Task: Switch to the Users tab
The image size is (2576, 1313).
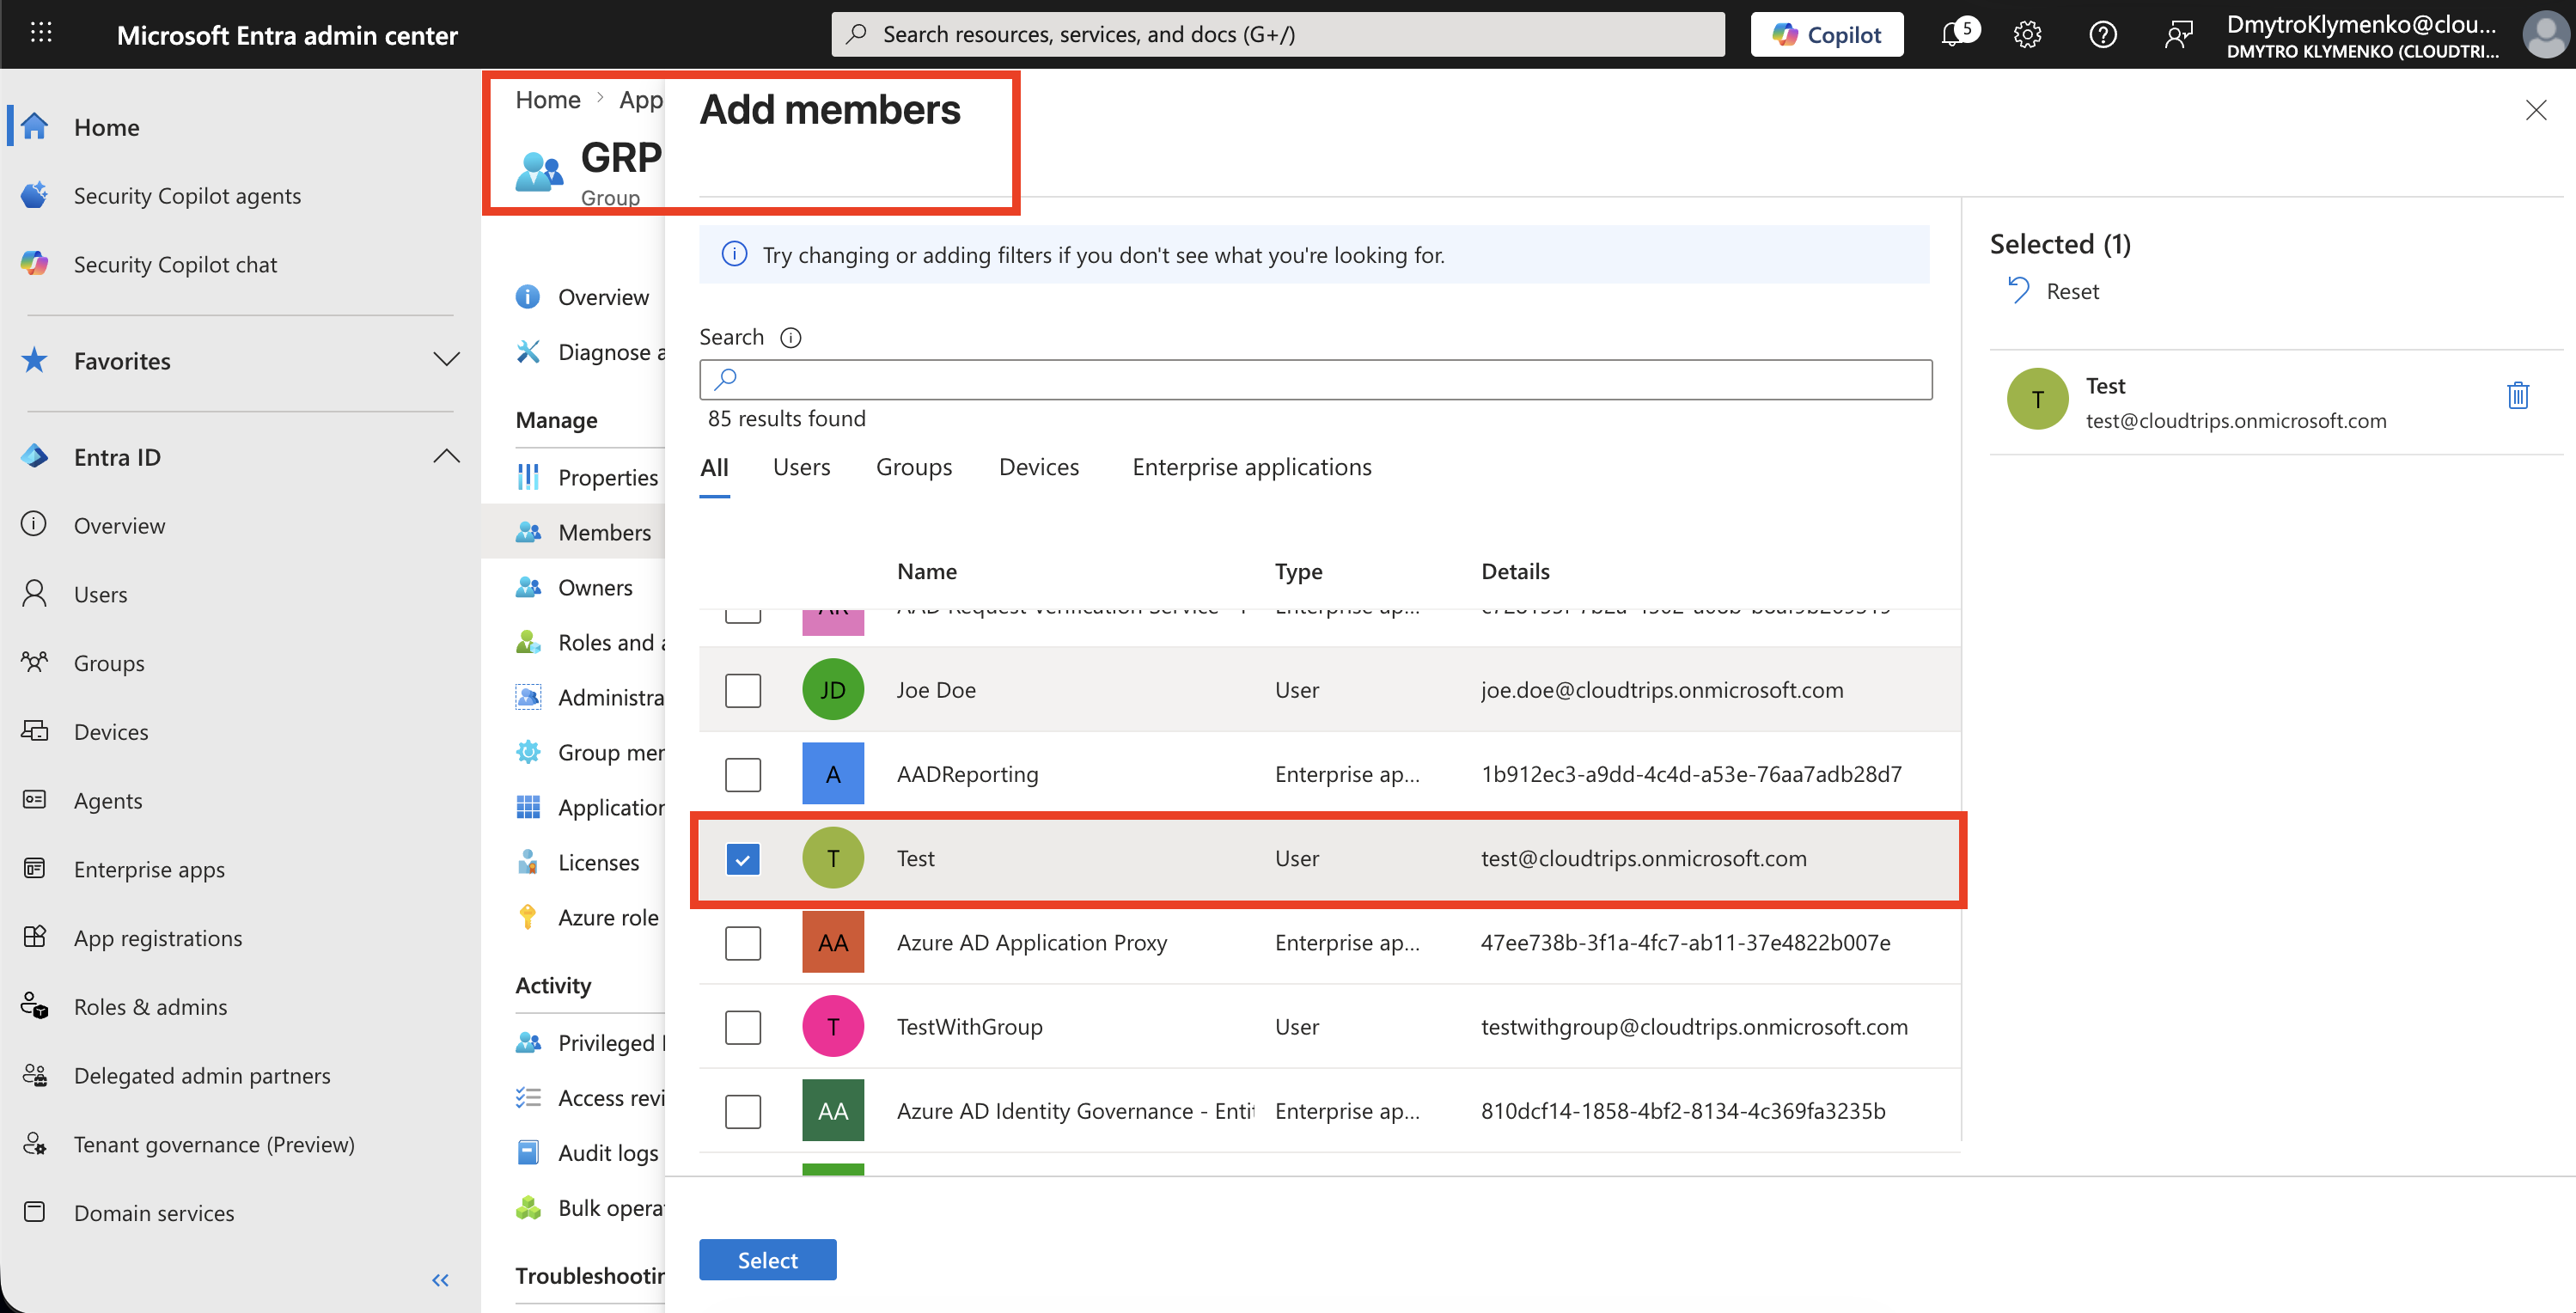Action: 801,467
